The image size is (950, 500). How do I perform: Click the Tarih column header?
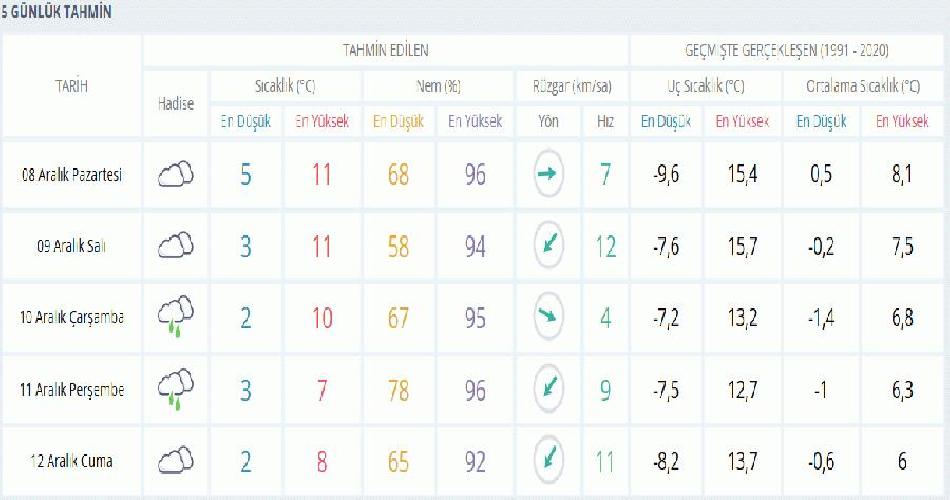(x=71, y=86)
